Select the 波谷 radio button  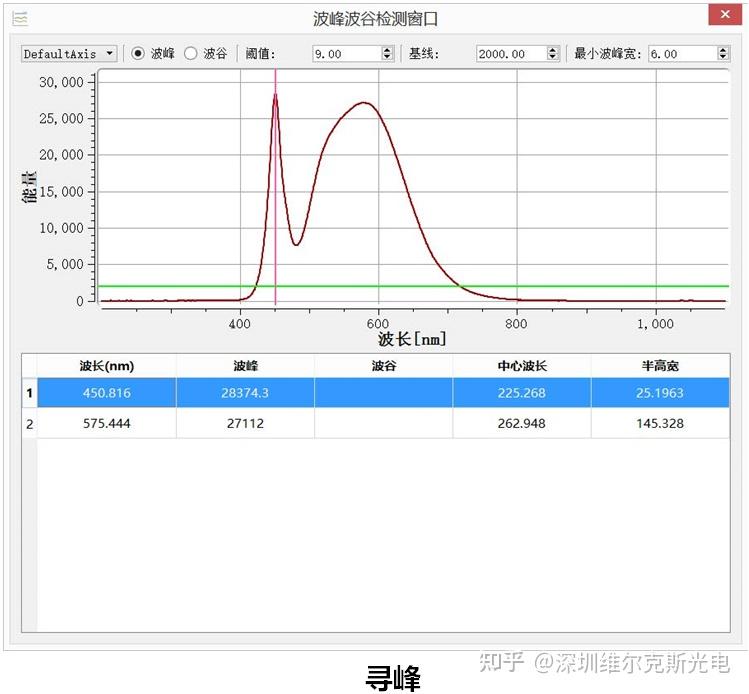(x=191, y=53)
